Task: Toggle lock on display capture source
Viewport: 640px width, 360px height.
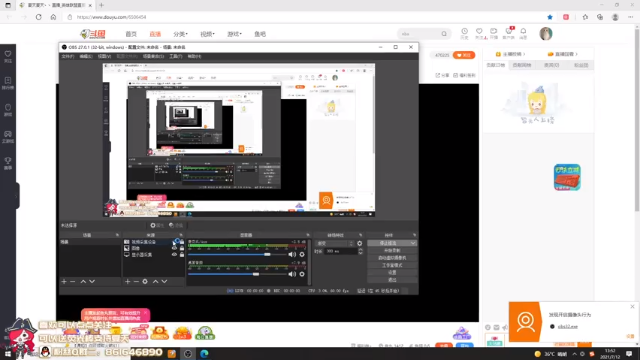Action: pos(182,254)
